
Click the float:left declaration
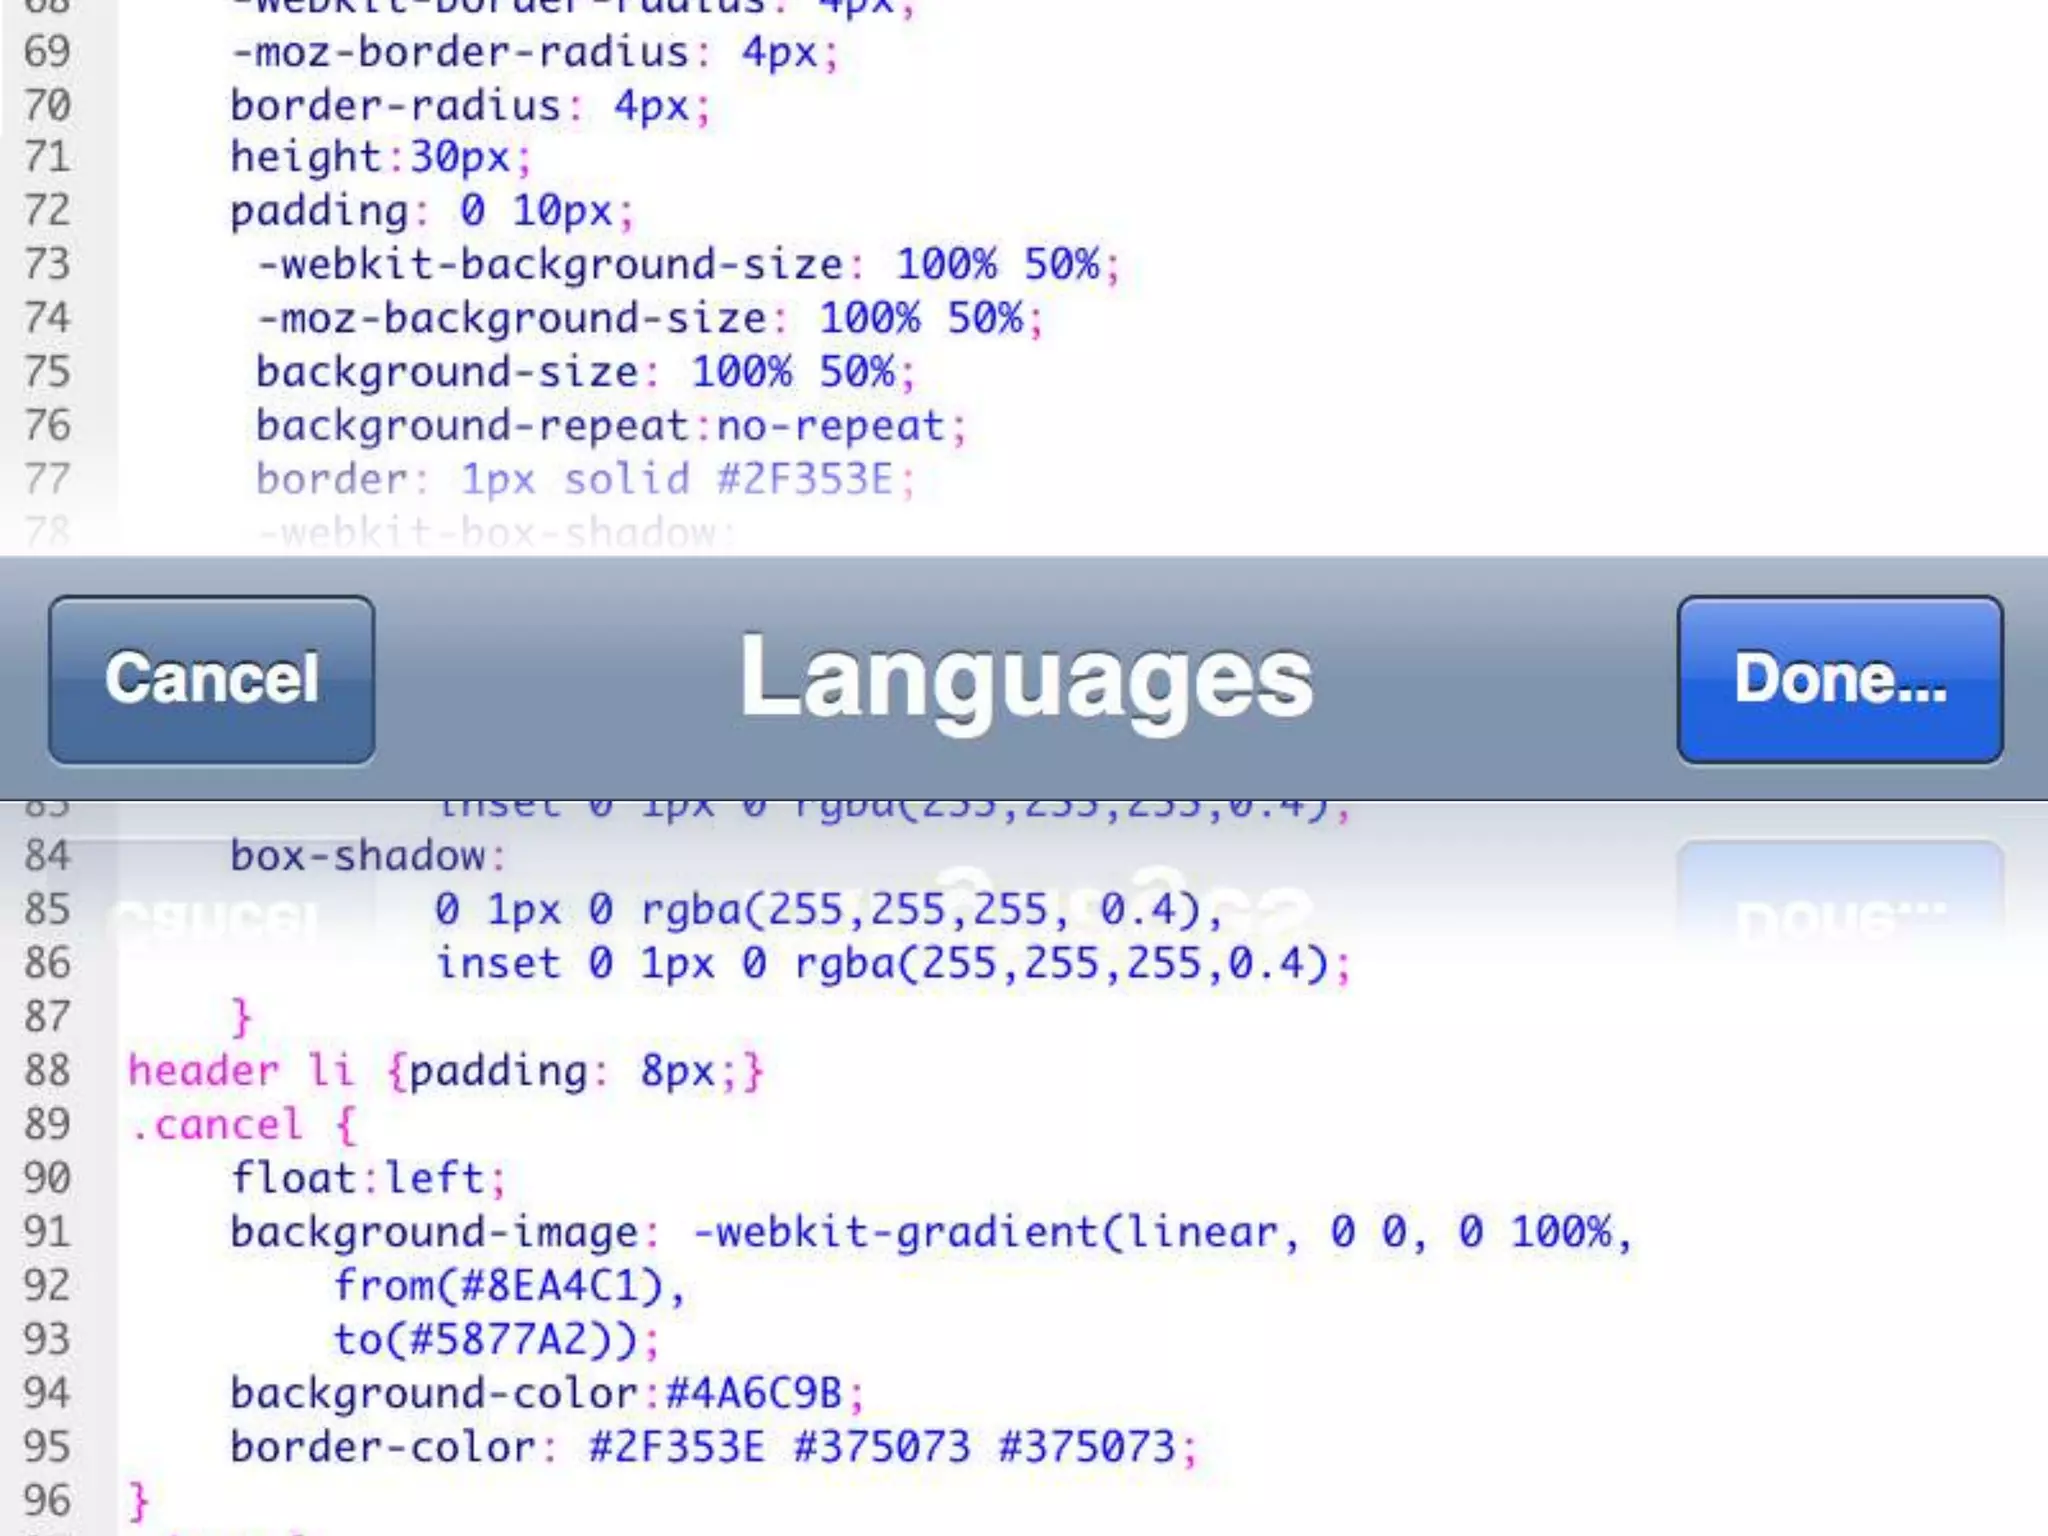(368, 1179)
